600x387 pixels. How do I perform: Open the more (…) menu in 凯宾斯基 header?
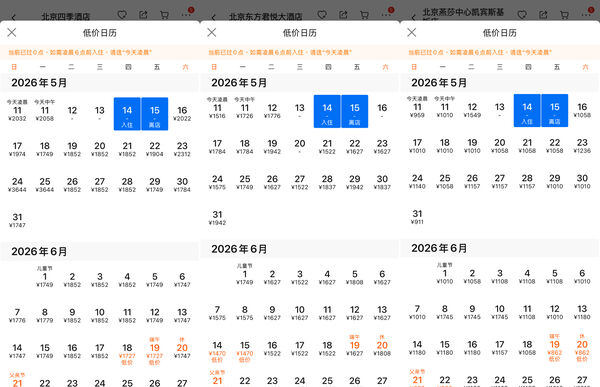tap(586, 15)
